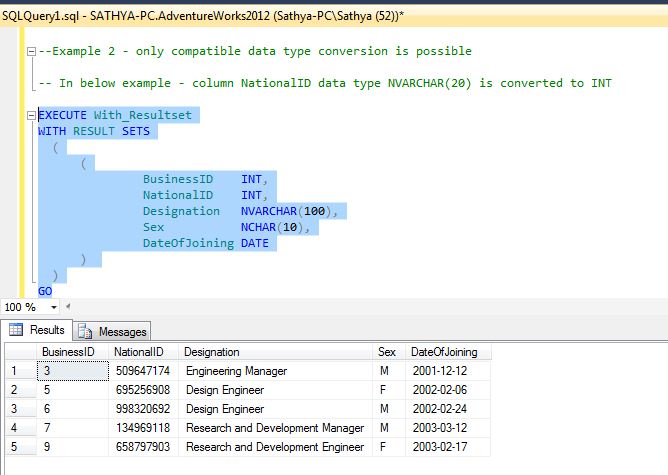
Task: Place cursor on NationalID line in query
Action: 205,195
